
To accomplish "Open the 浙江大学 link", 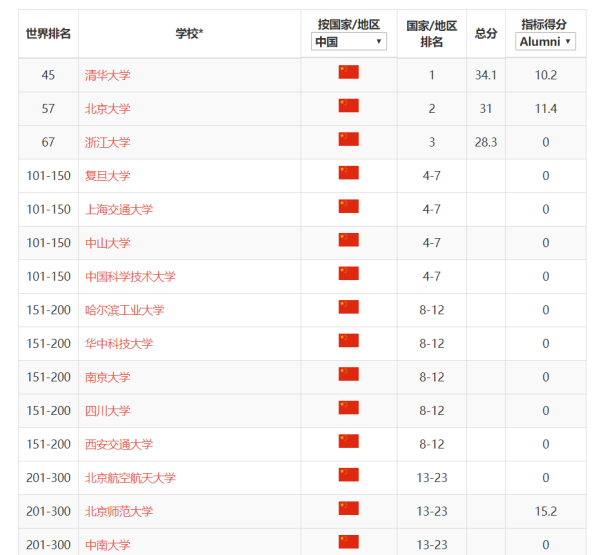I will pos(108,142).
